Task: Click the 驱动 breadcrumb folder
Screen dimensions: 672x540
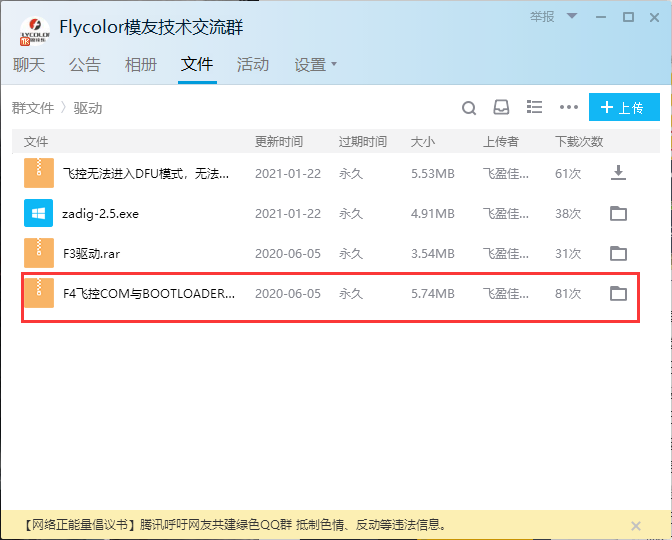Action: point(88,108)
